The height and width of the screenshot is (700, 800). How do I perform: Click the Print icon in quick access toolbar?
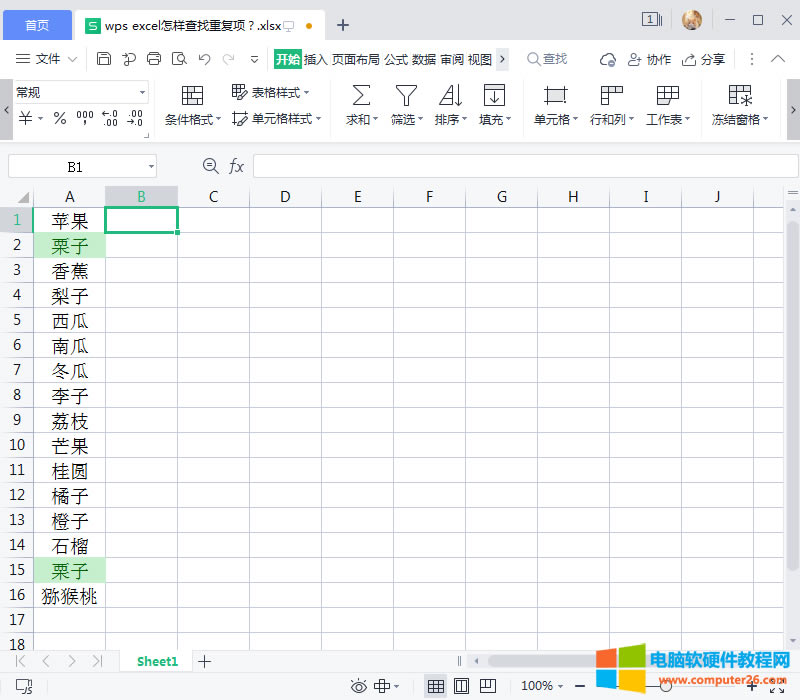[154, 60]
